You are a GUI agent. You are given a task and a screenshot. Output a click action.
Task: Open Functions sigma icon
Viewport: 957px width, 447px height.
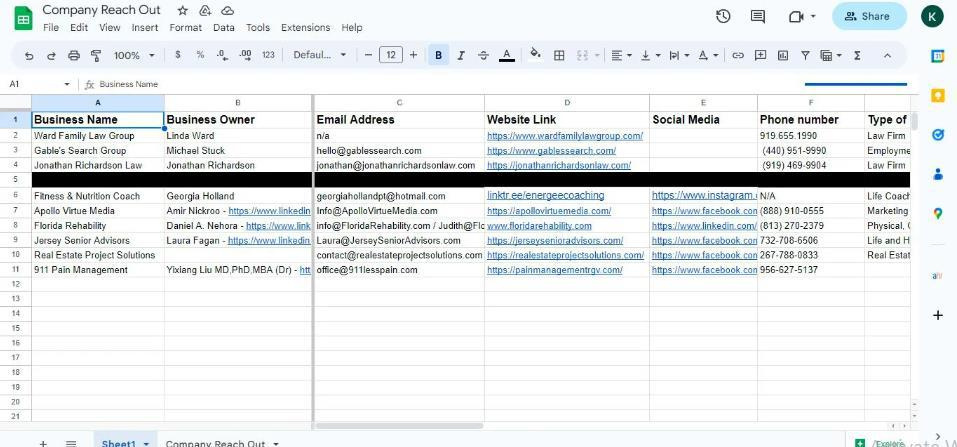click(857, 55)
